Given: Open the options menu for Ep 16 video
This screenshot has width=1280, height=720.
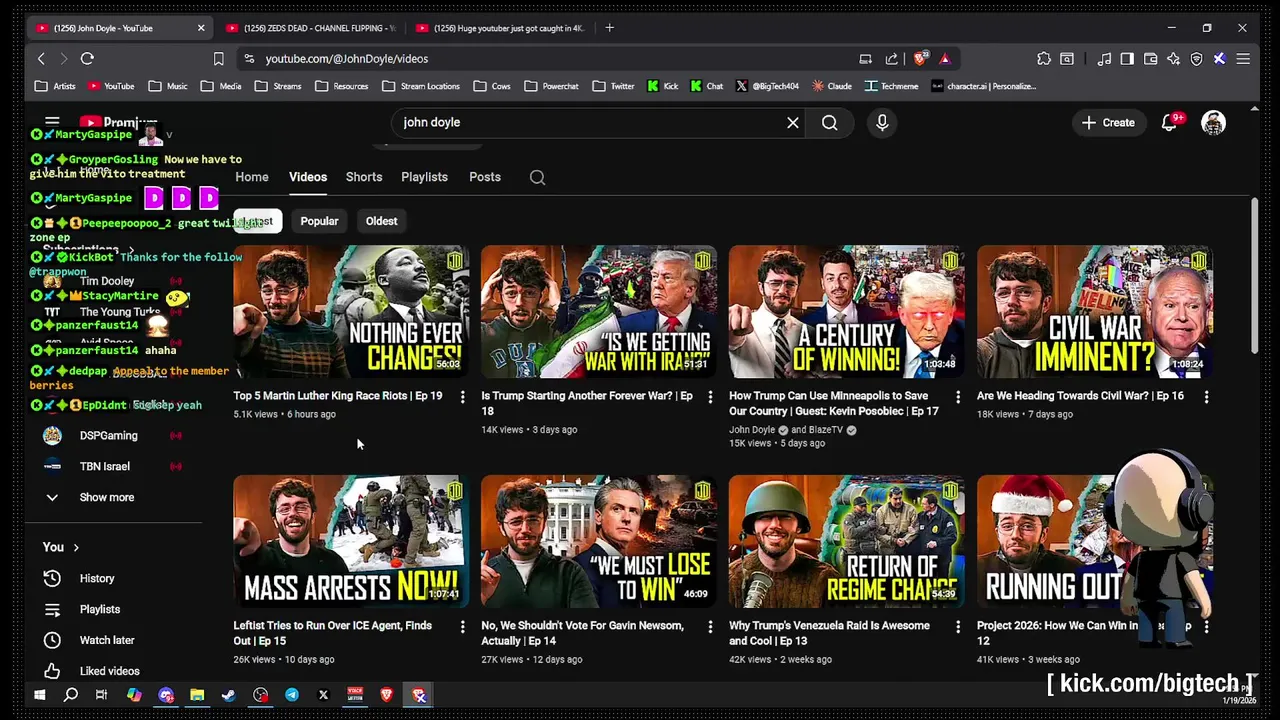Looking at the screenshot, I should (1206, 397).
